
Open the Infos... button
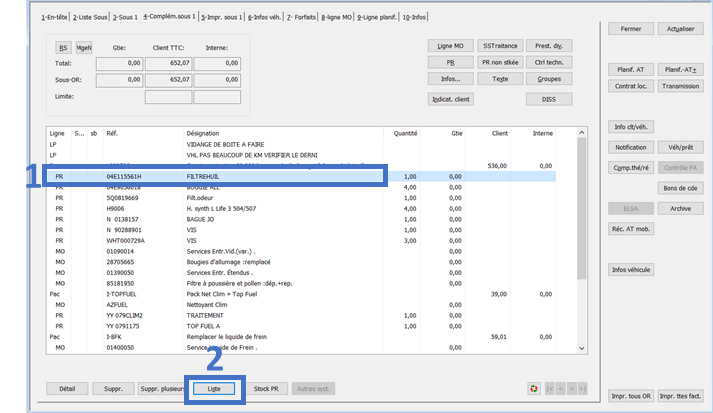click(x=451, y=79)
